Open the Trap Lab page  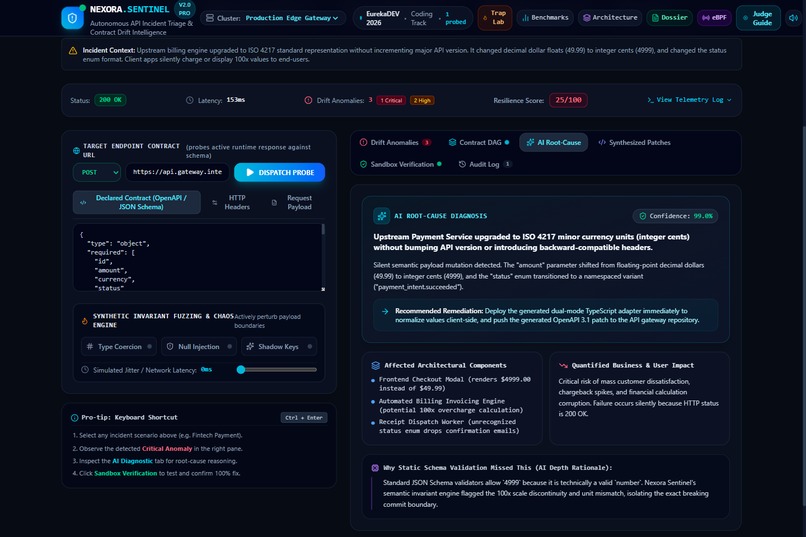tap(494, 17)
